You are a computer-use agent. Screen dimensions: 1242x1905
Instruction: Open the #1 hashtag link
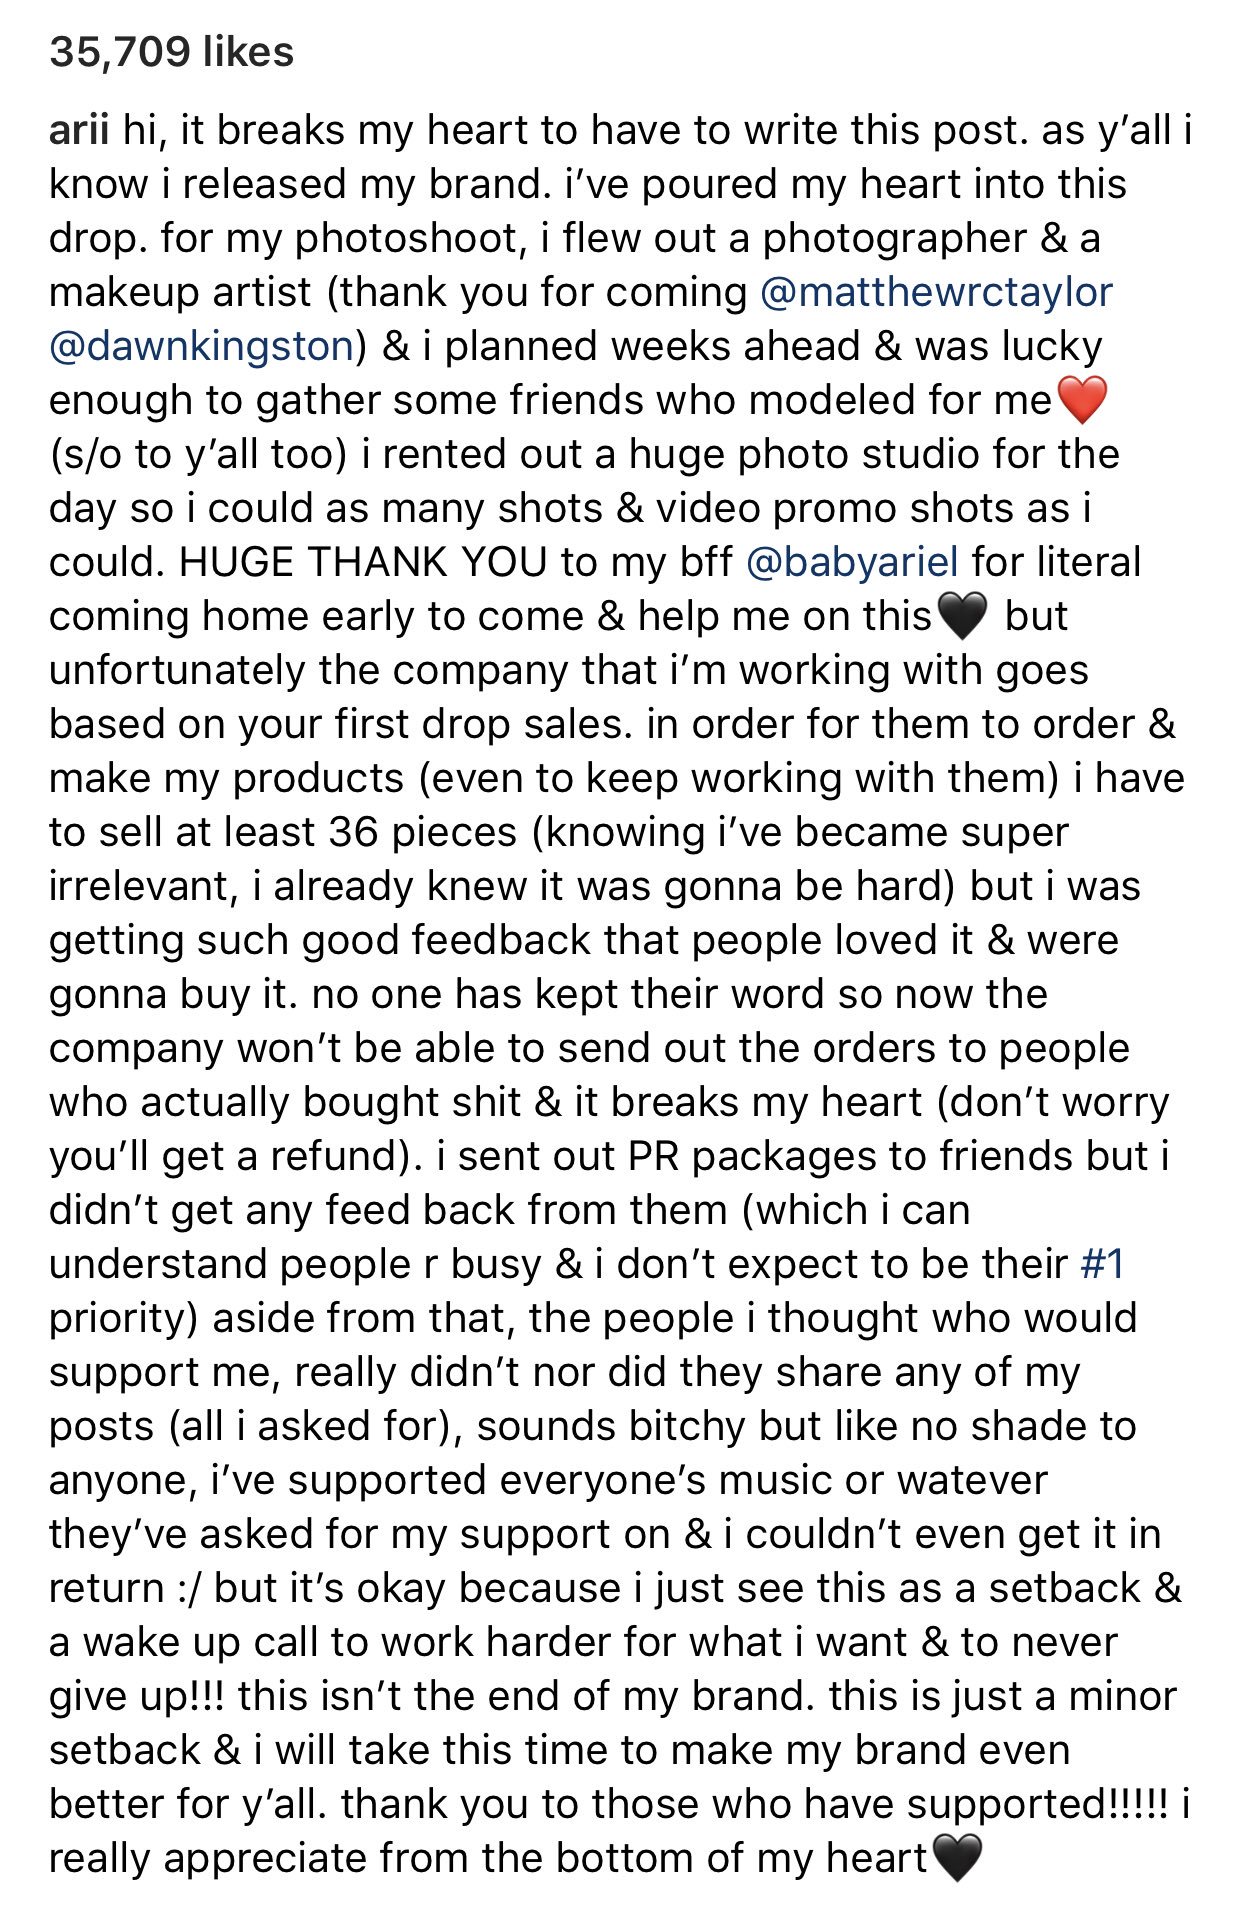[1103, 1264]
